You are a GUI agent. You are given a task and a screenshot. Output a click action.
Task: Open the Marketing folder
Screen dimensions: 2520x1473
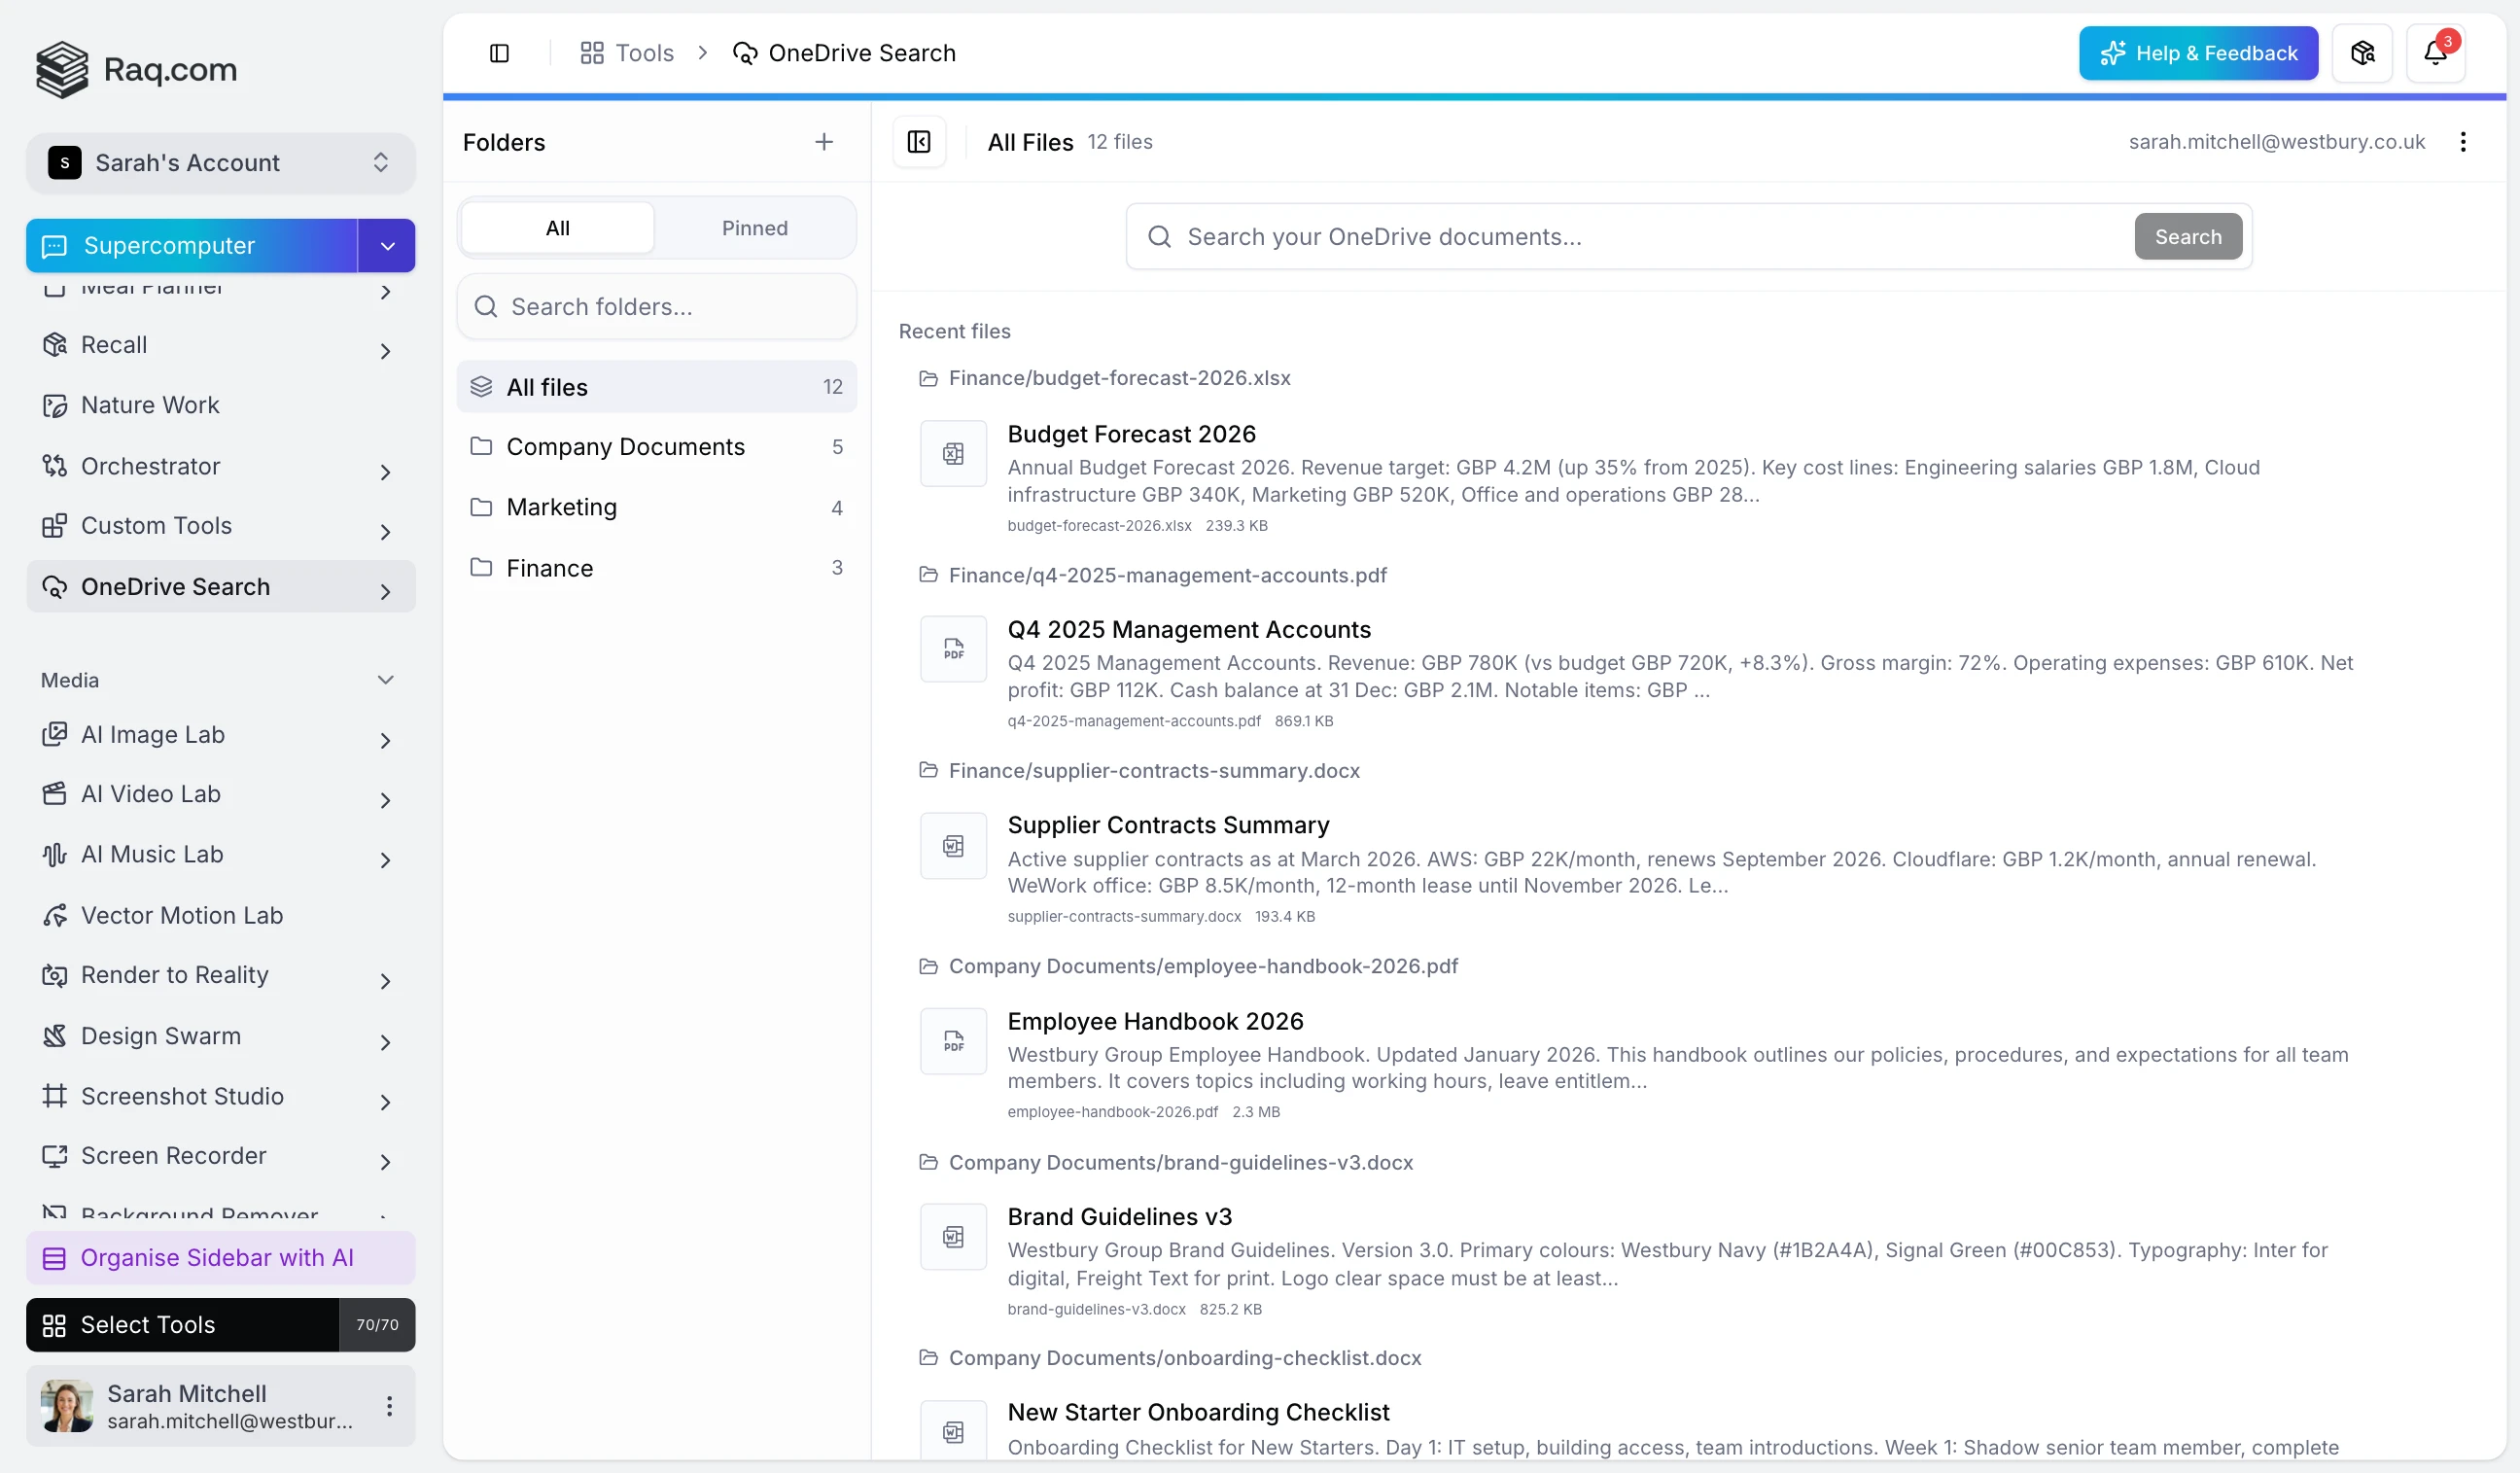pos(656,508)
